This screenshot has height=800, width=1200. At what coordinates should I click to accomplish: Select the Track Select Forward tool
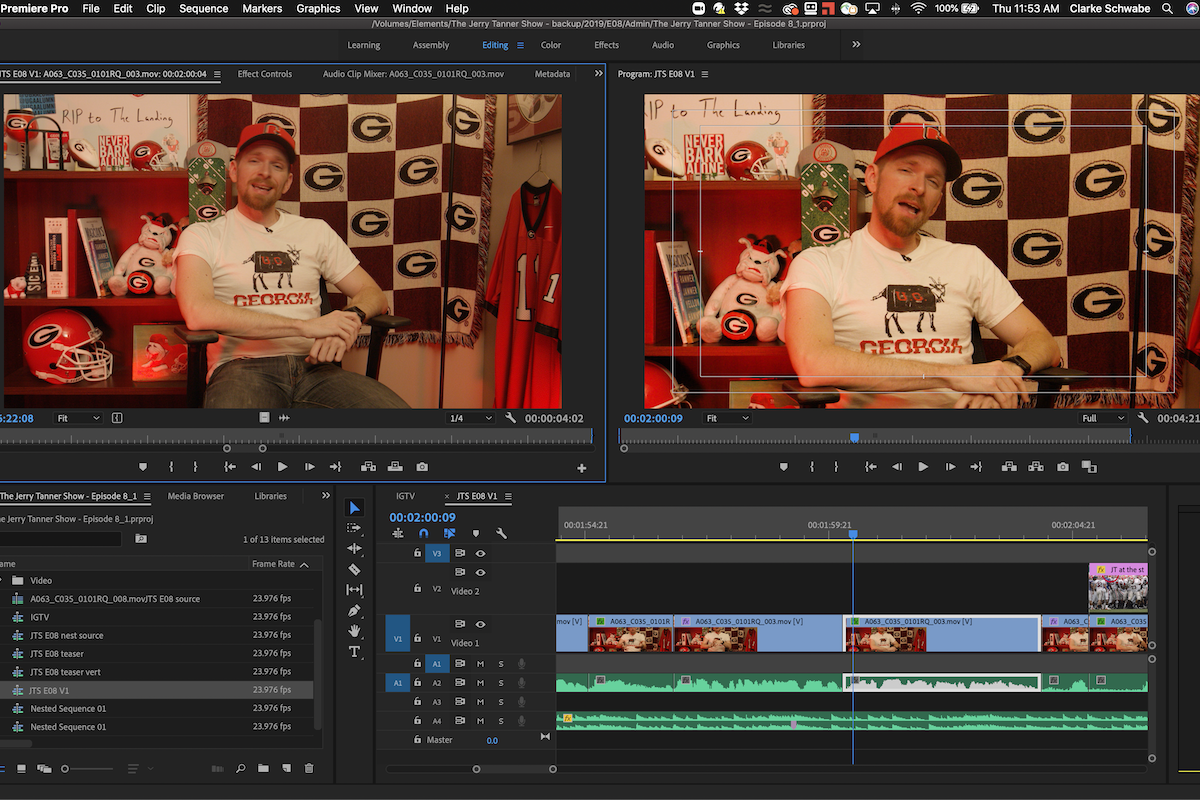pos(354,528)
